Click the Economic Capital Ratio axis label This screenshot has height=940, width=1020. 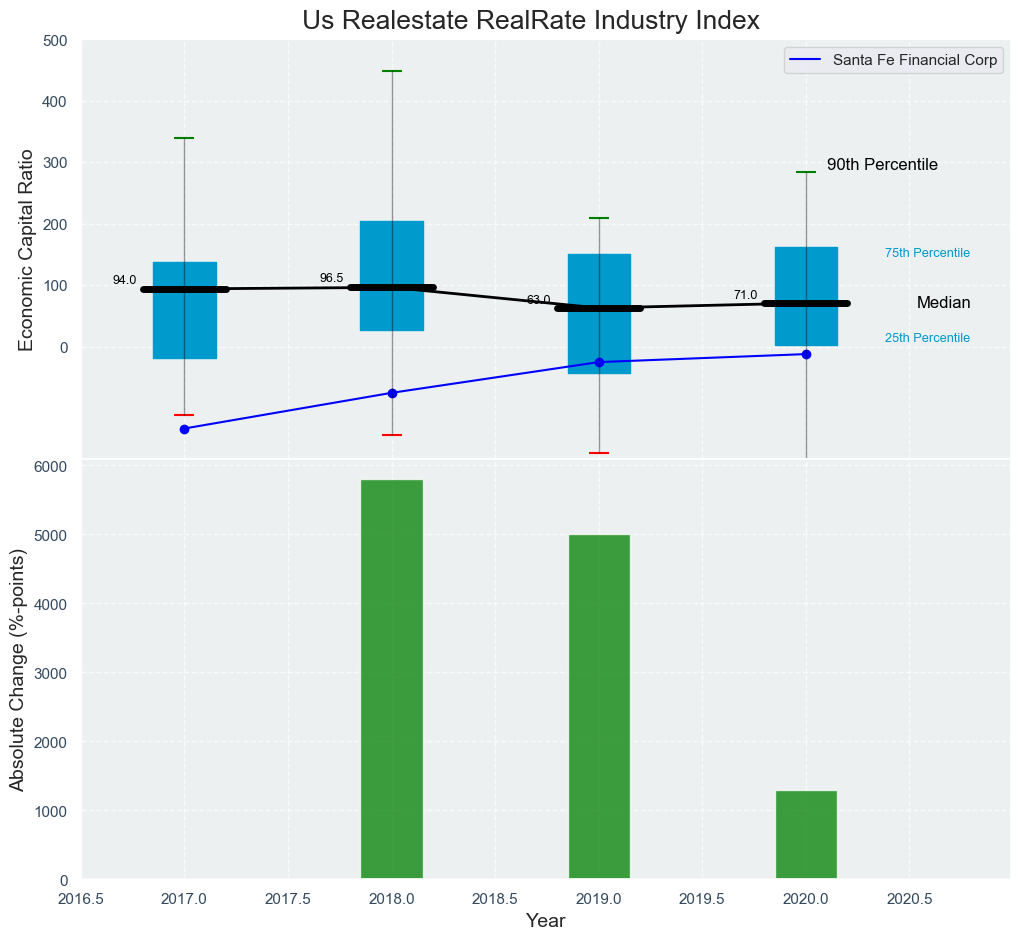pos(27,250)
